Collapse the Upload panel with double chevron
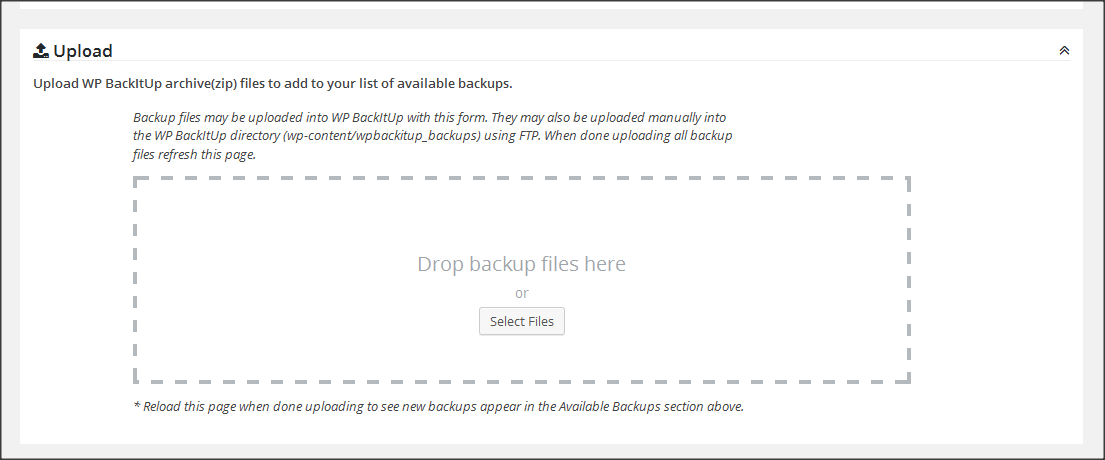 coord(1064,51)
